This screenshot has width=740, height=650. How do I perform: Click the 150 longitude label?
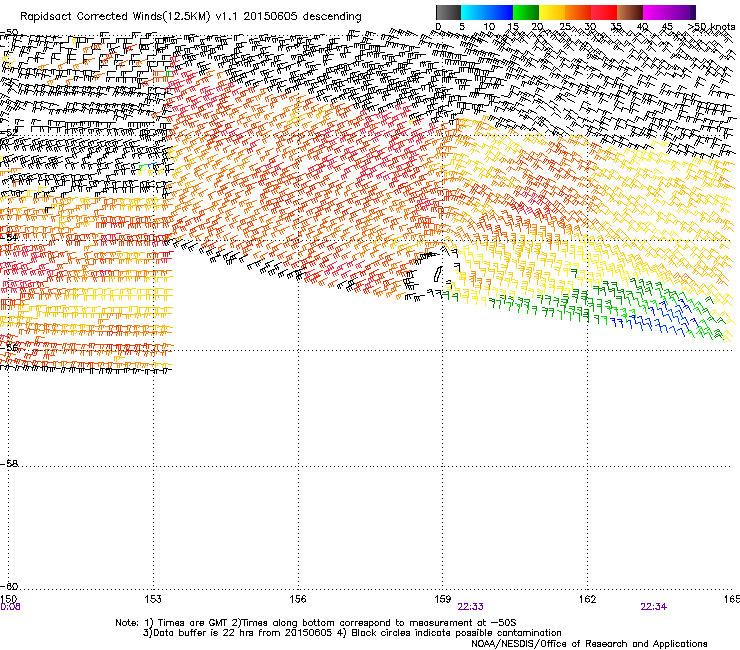[8, 599]
